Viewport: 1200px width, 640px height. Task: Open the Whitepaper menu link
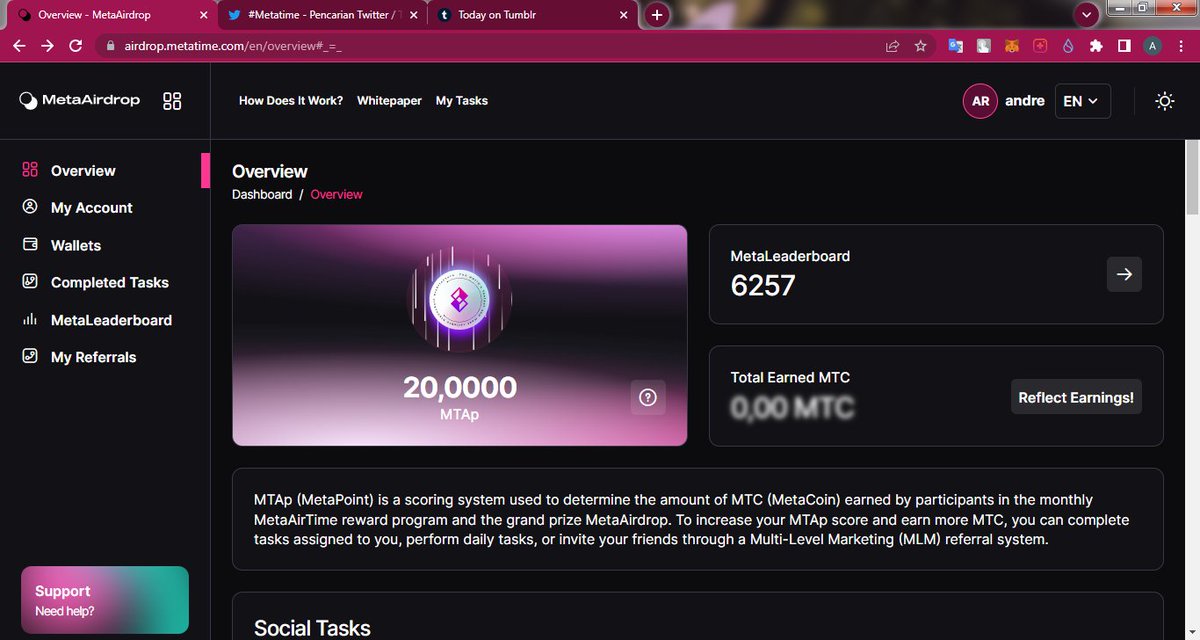(x=389, y=101)
